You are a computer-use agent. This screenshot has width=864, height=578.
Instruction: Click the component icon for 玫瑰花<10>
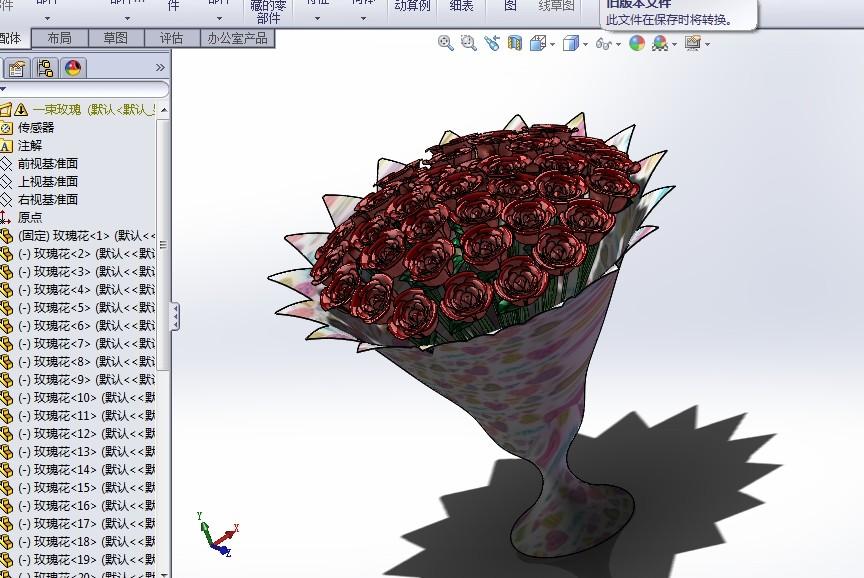point(6,398)
